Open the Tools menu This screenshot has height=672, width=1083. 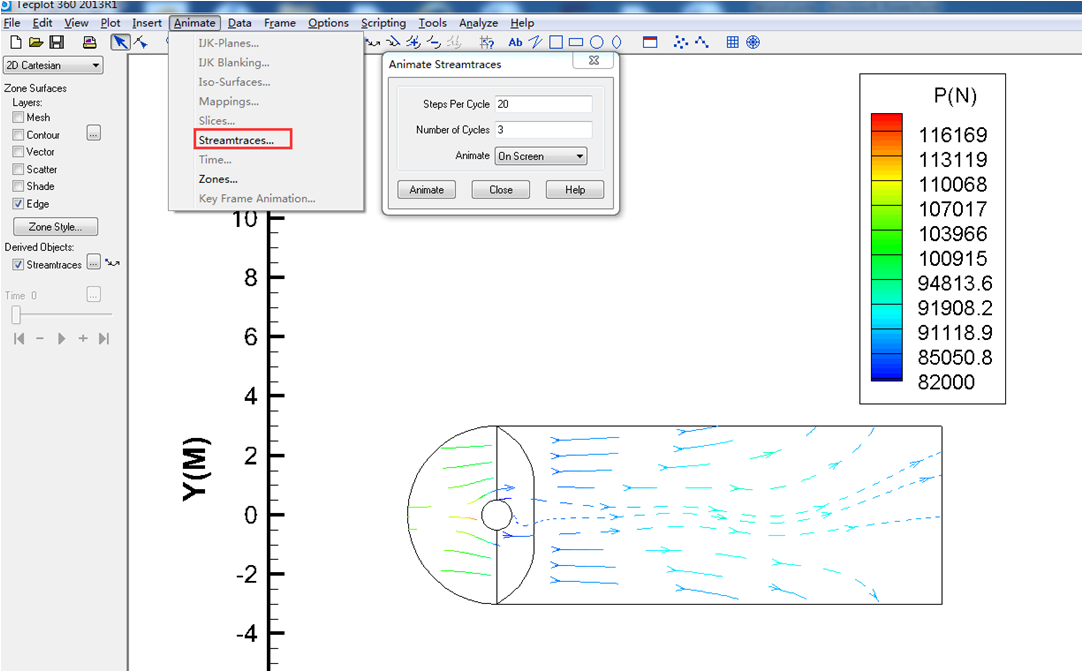[x=432, y=23]
